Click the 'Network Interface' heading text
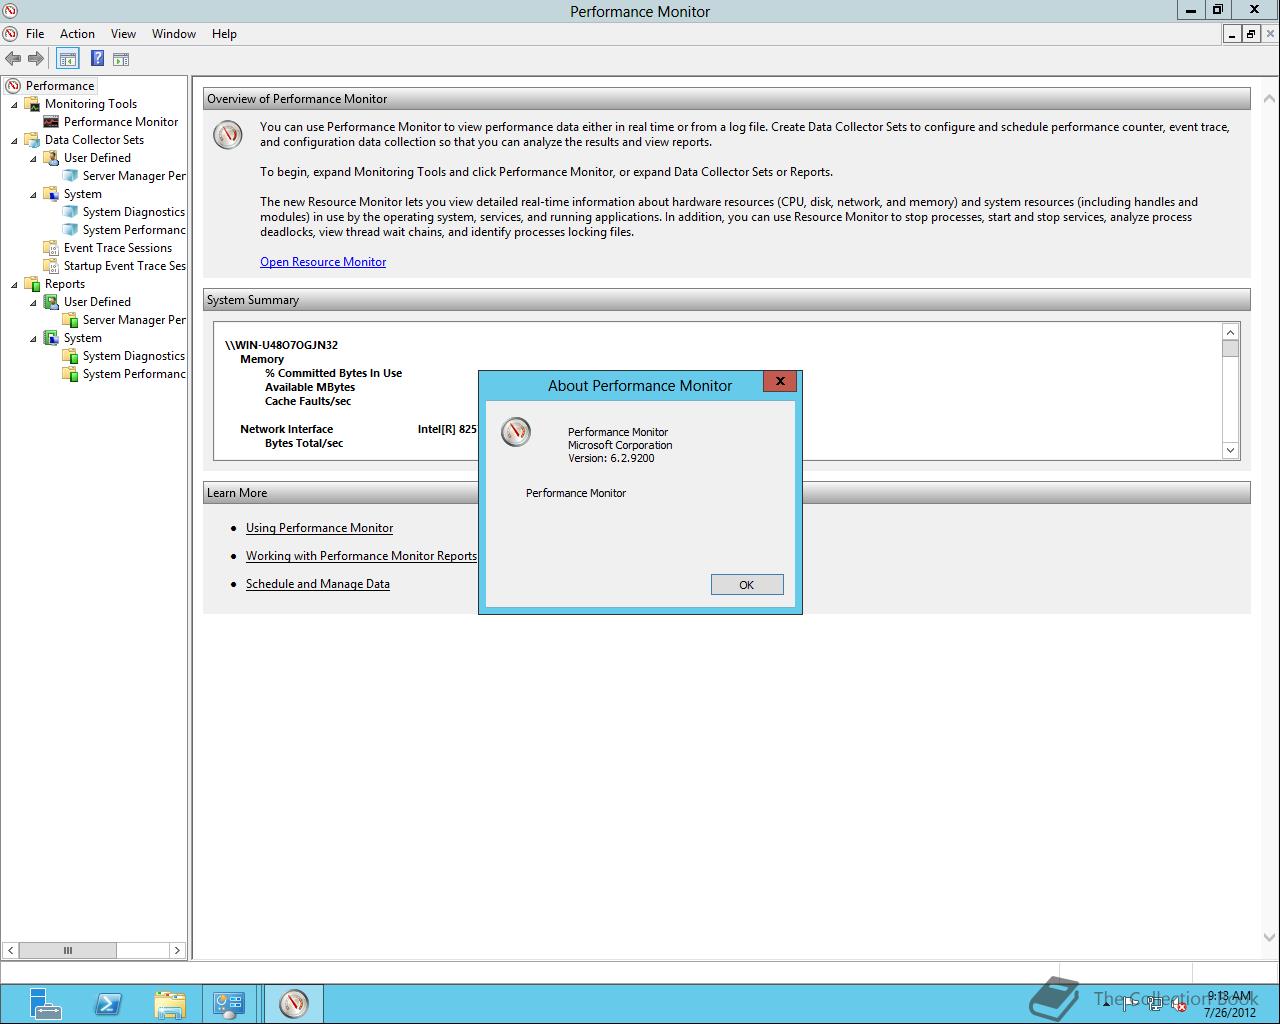1280x1024 pixels. click(286, 429)
